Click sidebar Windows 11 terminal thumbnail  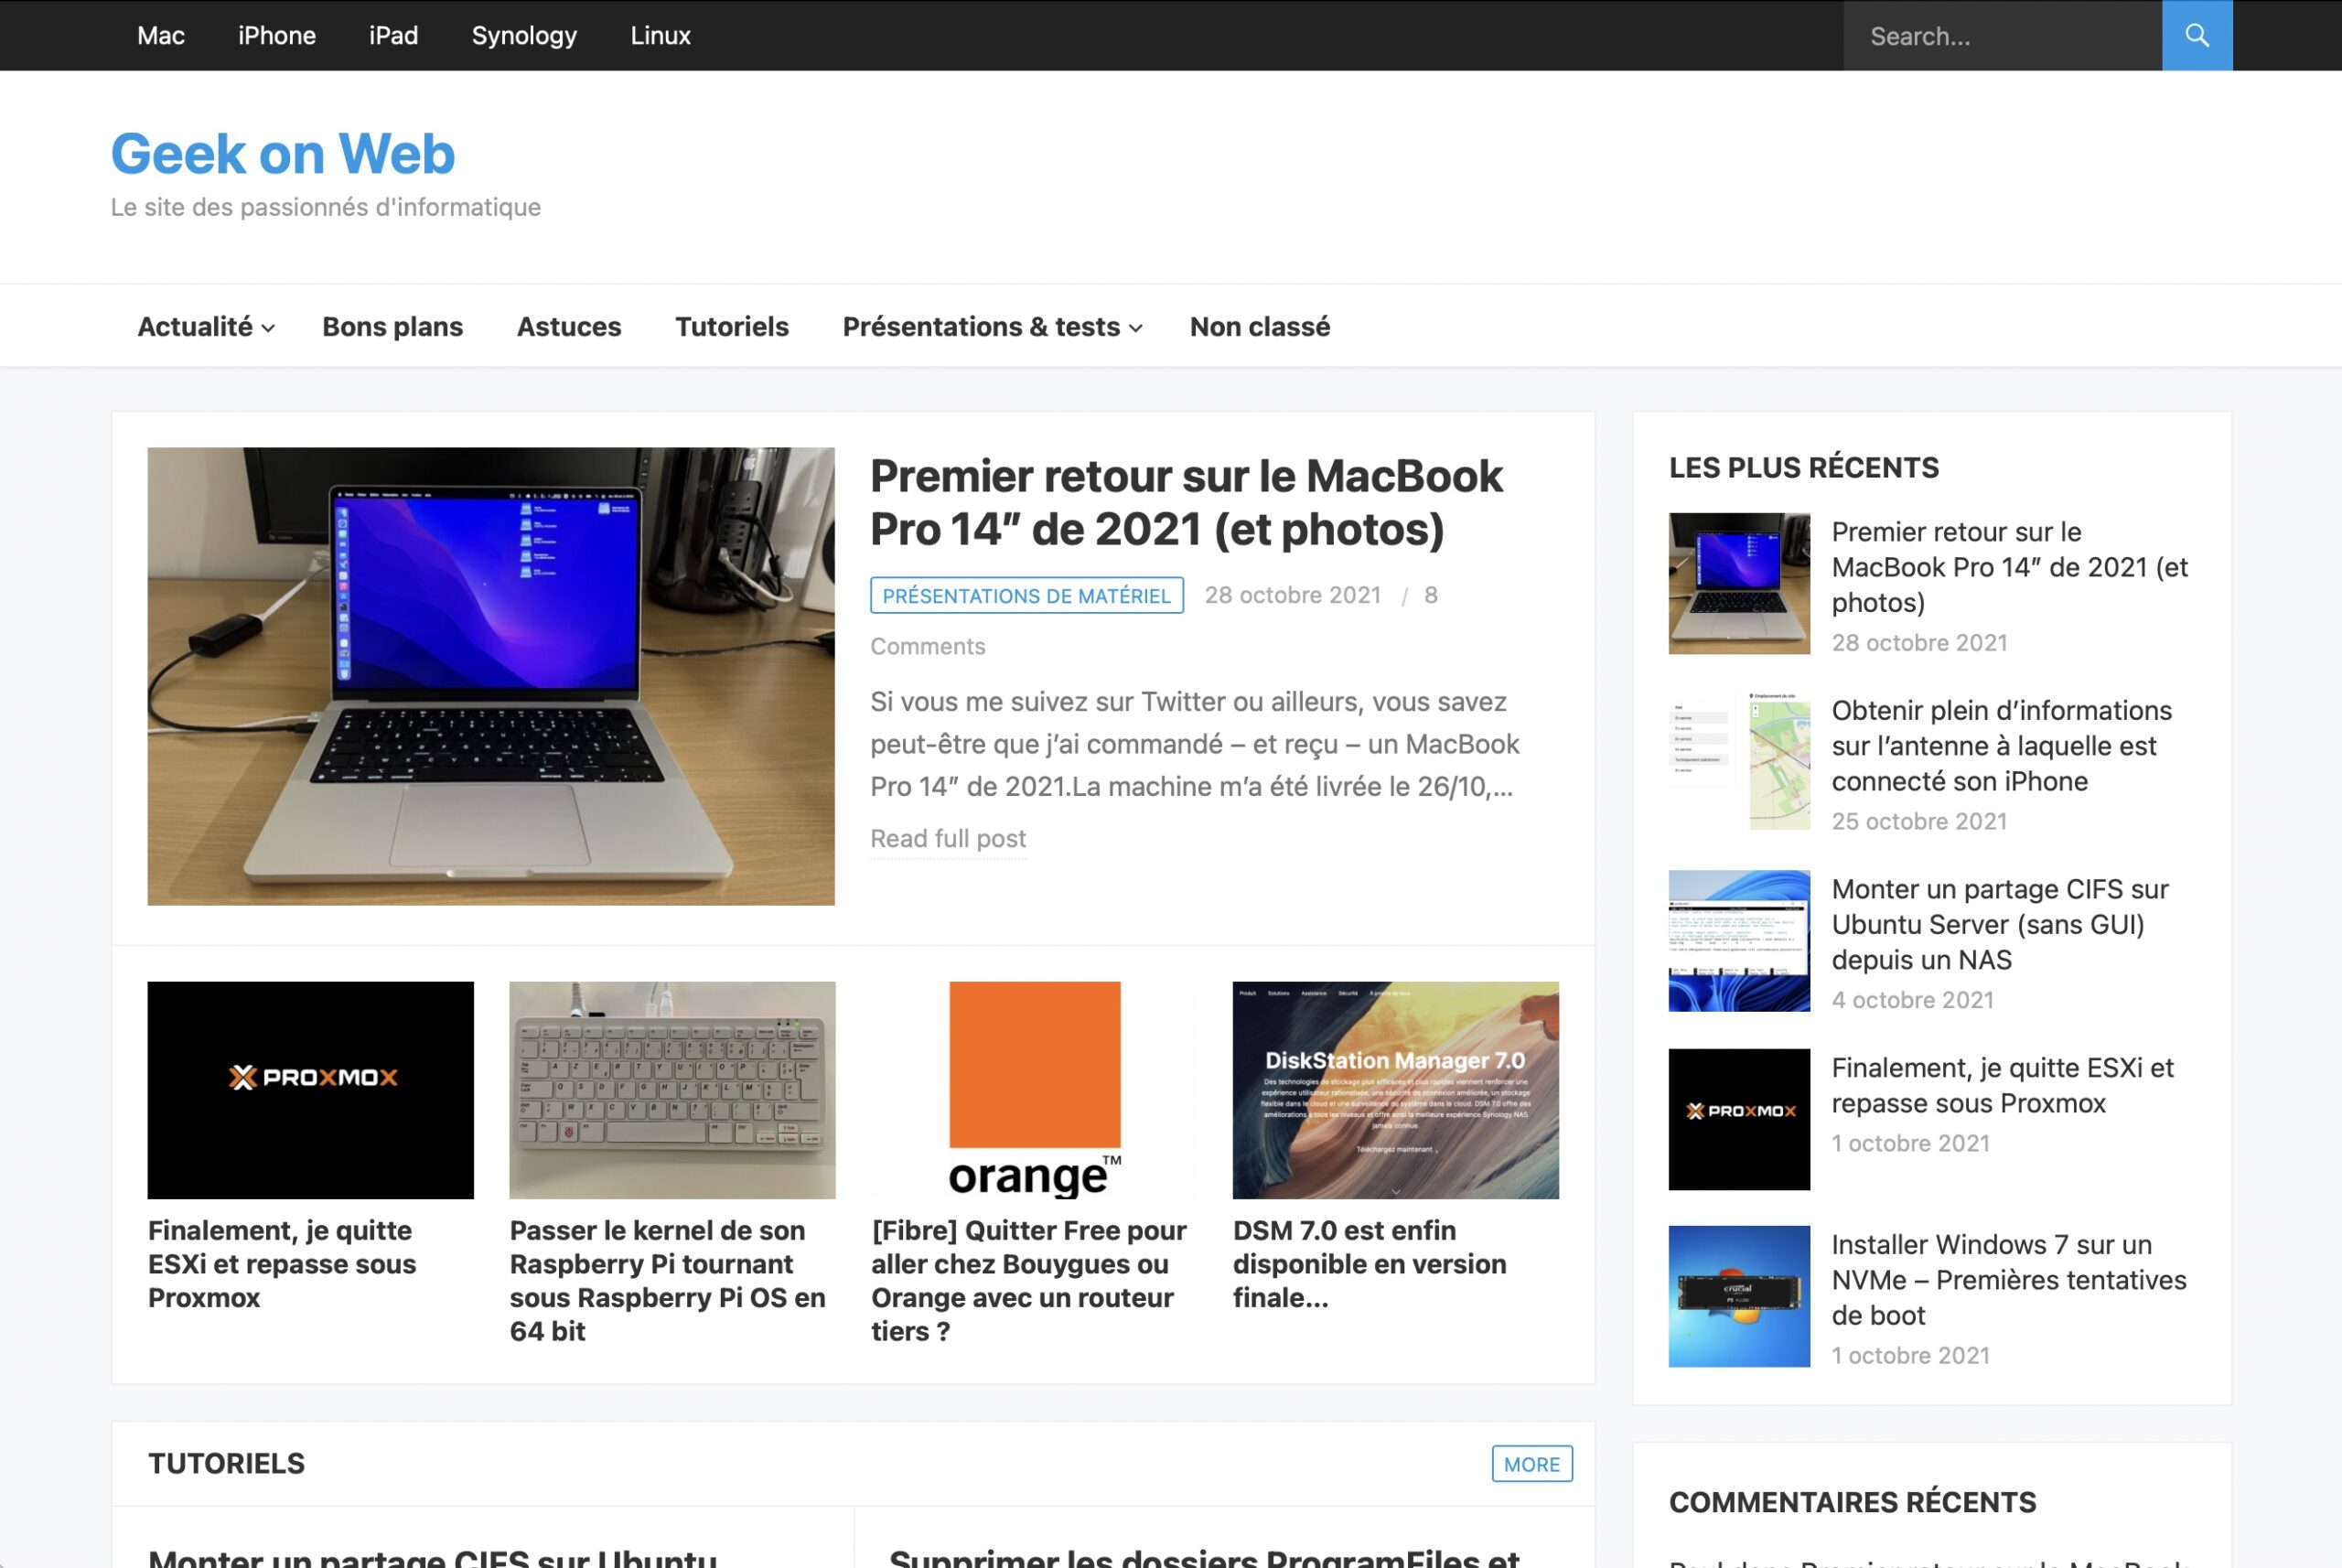click(x=1739, y=941)
